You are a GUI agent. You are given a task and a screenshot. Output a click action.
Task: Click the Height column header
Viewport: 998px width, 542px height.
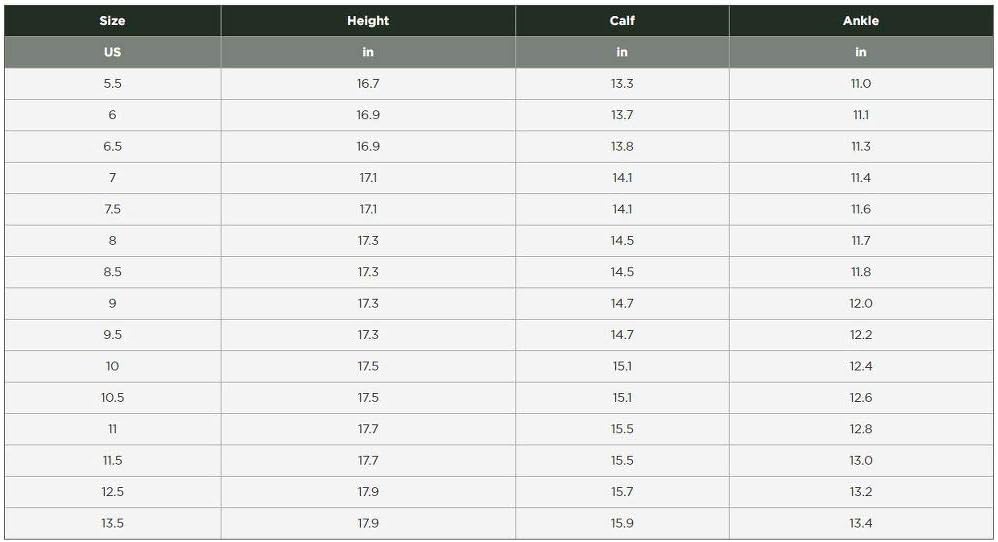368,21
